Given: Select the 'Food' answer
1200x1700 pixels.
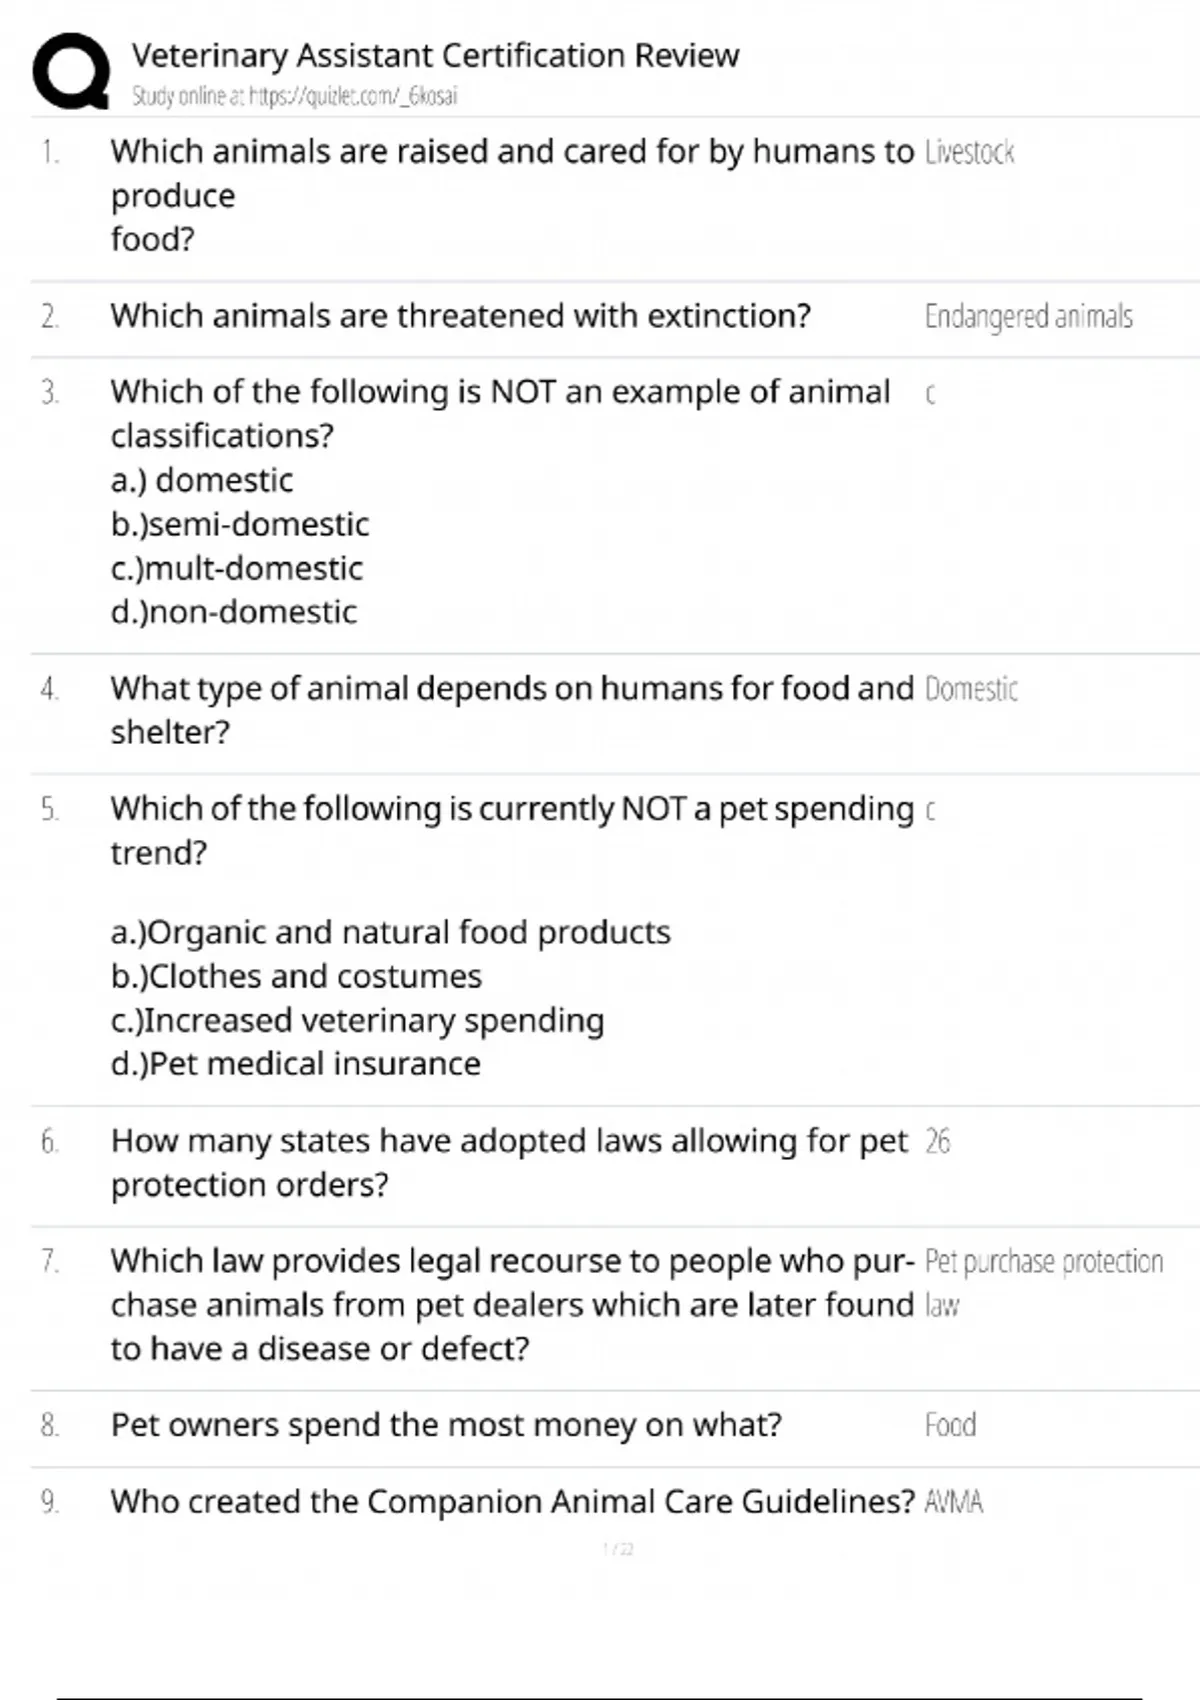Looking at the screenshot, I should coord(950,1425).
